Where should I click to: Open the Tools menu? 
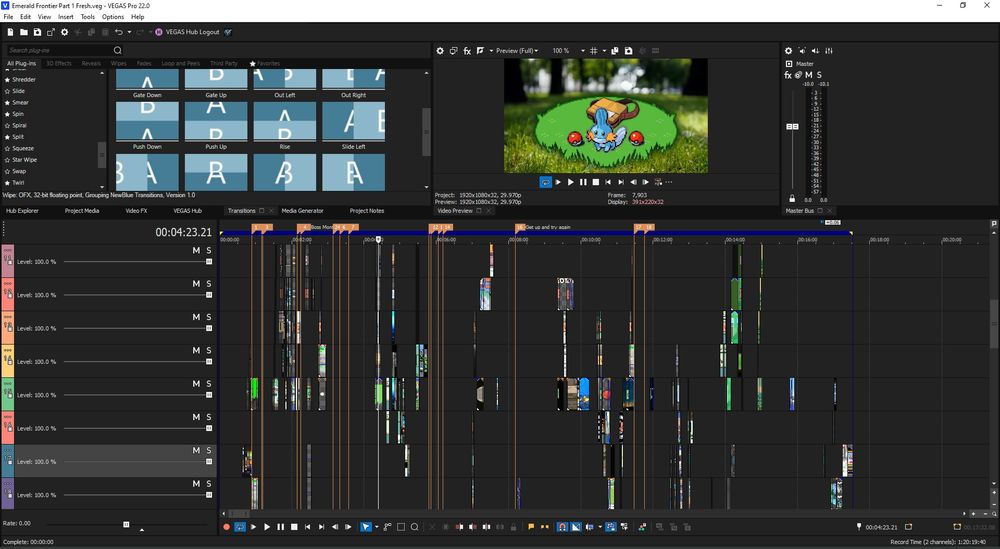tap(87, 17)
